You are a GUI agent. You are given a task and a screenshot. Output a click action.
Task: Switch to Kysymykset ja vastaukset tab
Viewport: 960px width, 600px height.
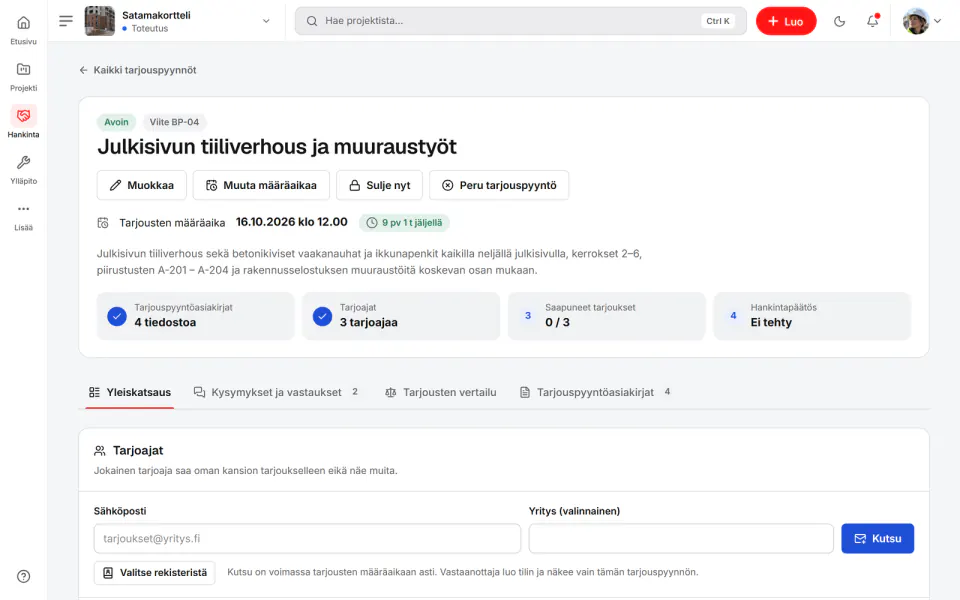pos(276,392)
